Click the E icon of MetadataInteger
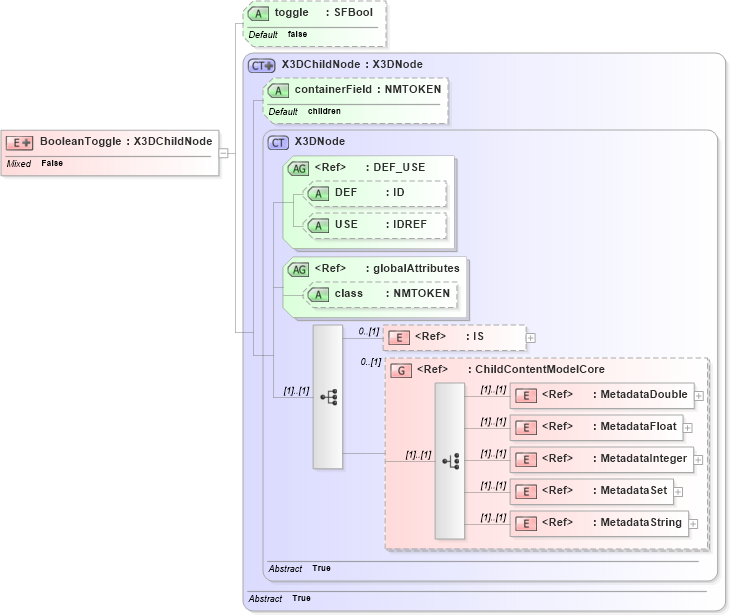The height and width of the screenshot is (615, 730). pyautogui.click(x=526, y=460)
